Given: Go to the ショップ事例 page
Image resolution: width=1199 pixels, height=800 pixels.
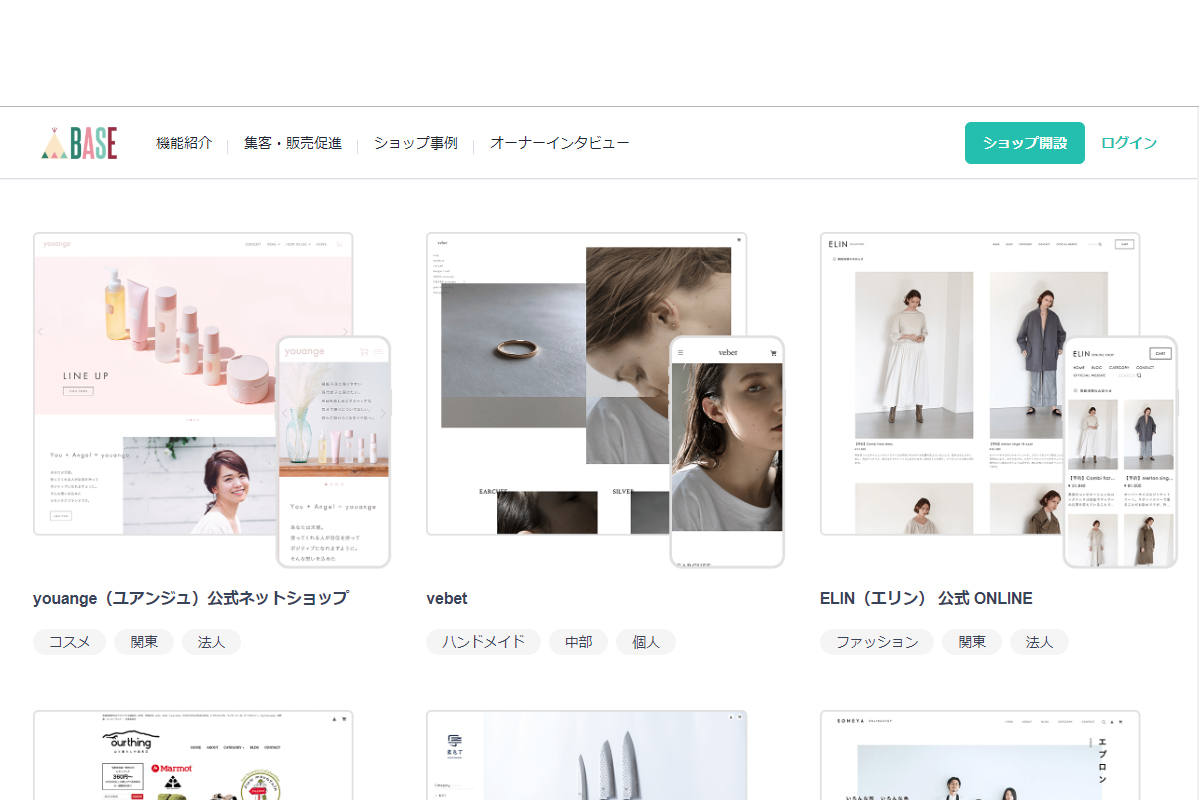Looking at the screenshot, I should tap(416, 143).
